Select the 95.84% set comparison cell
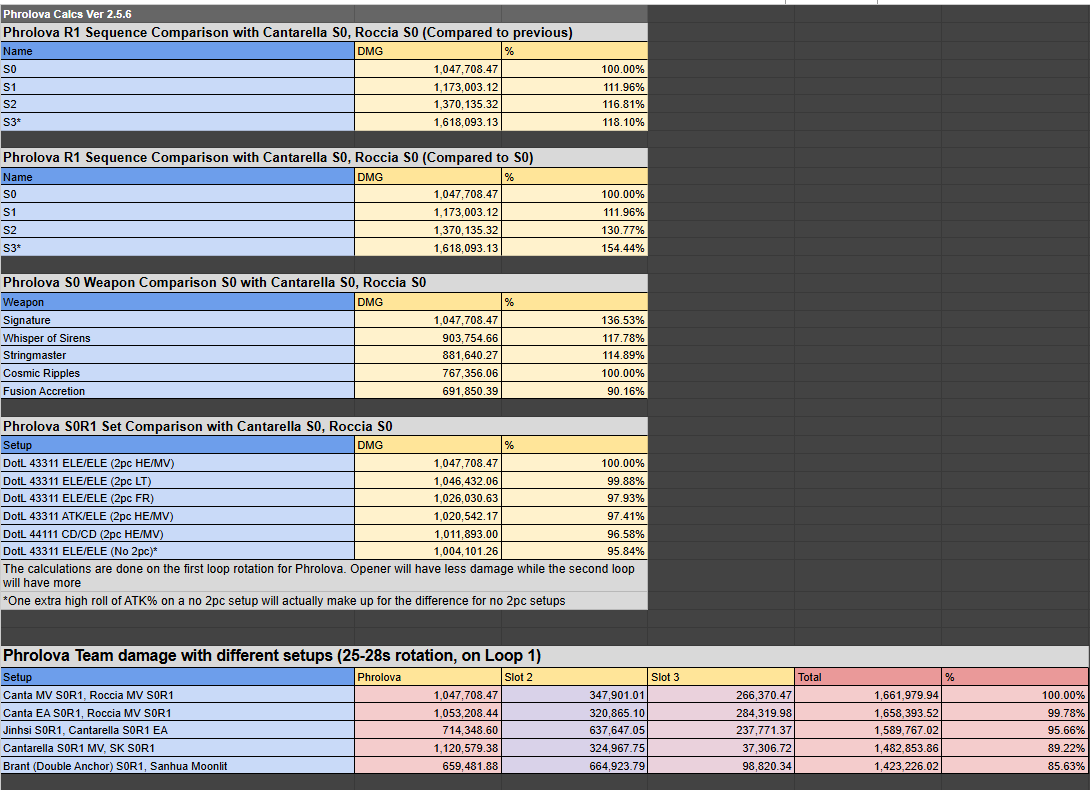The height and width of the screenshot is (790, 1090). 575,551
